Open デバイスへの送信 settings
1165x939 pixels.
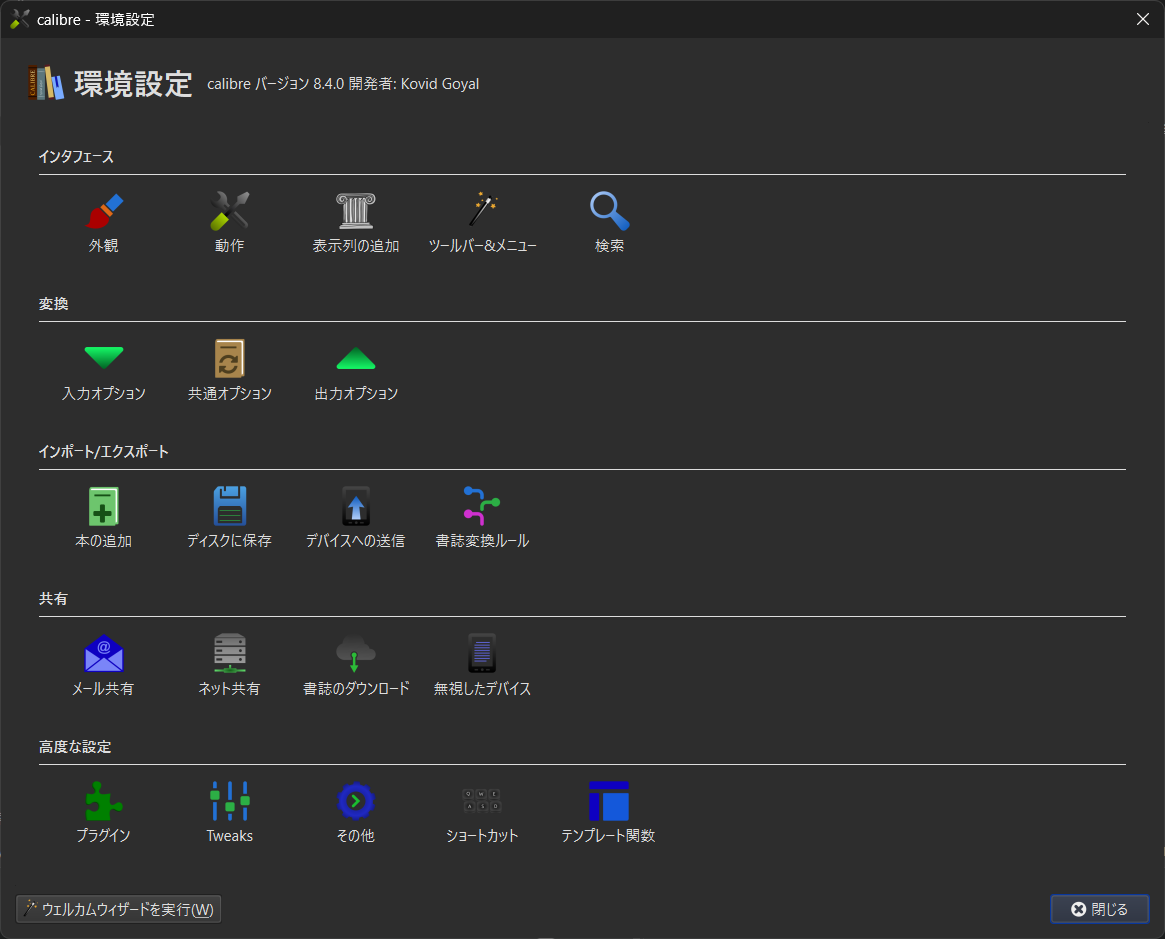coord(356,514)
